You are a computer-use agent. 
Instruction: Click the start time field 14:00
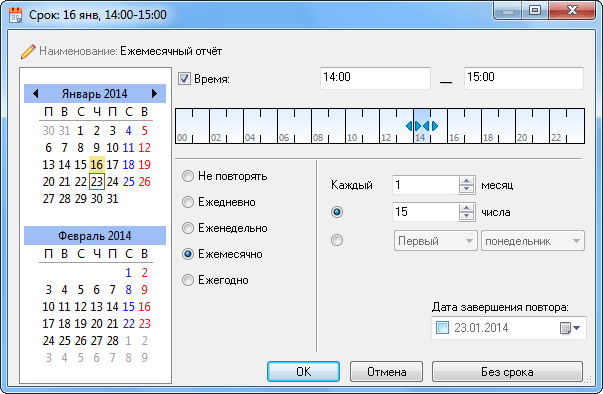click(375, 78)
